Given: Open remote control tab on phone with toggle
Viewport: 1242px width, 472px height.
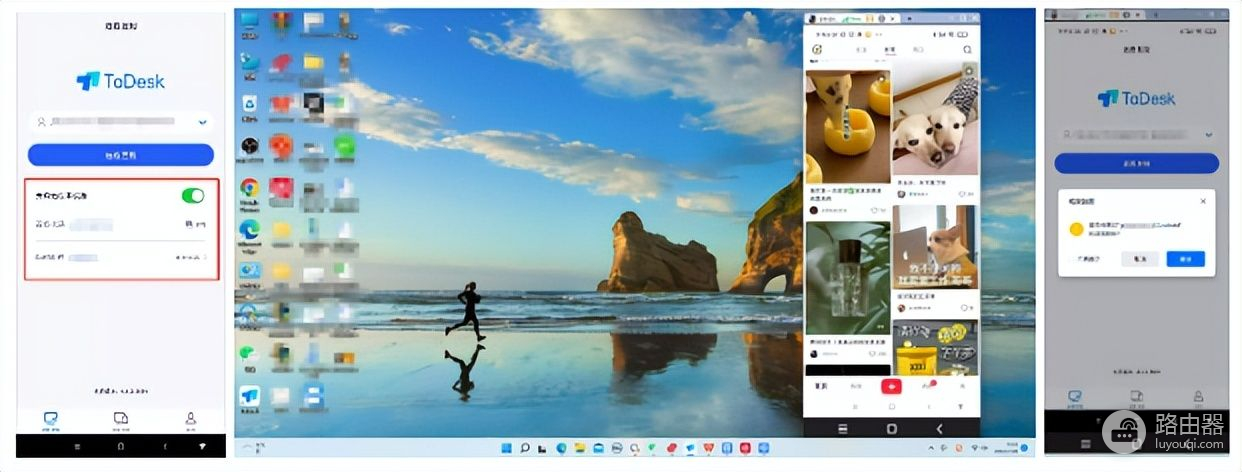Looking at the screenshot, I should [50, 420].
